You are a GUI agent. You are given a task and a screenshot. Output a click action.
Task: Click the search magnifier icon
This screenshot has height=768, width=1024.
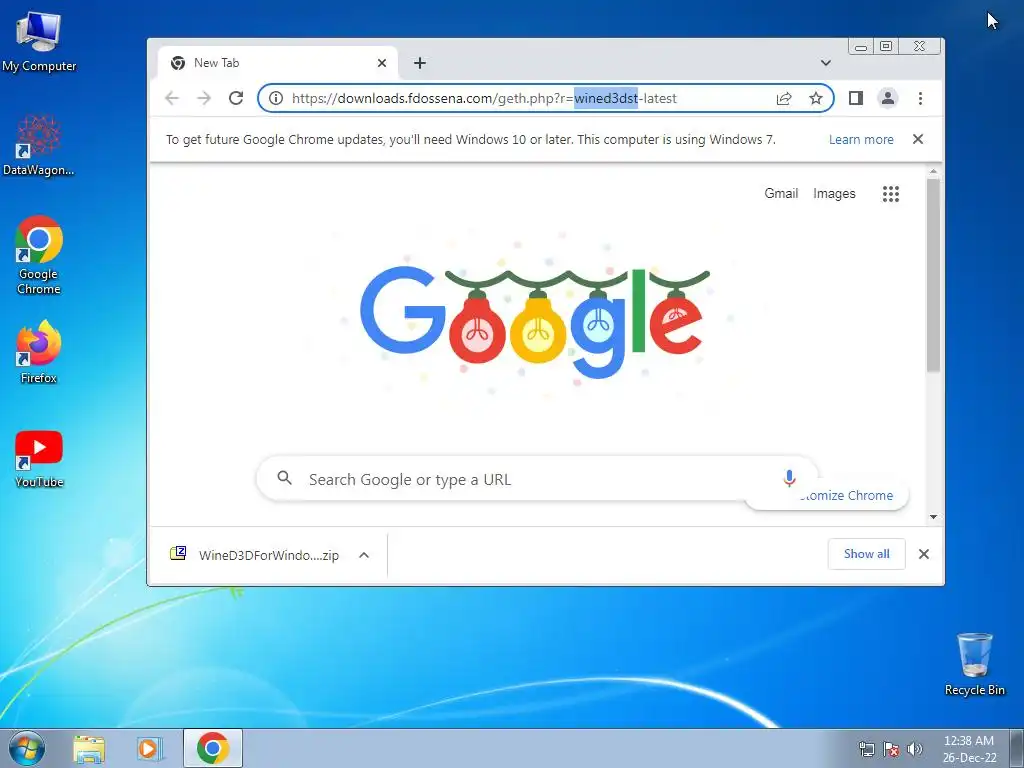284,478
